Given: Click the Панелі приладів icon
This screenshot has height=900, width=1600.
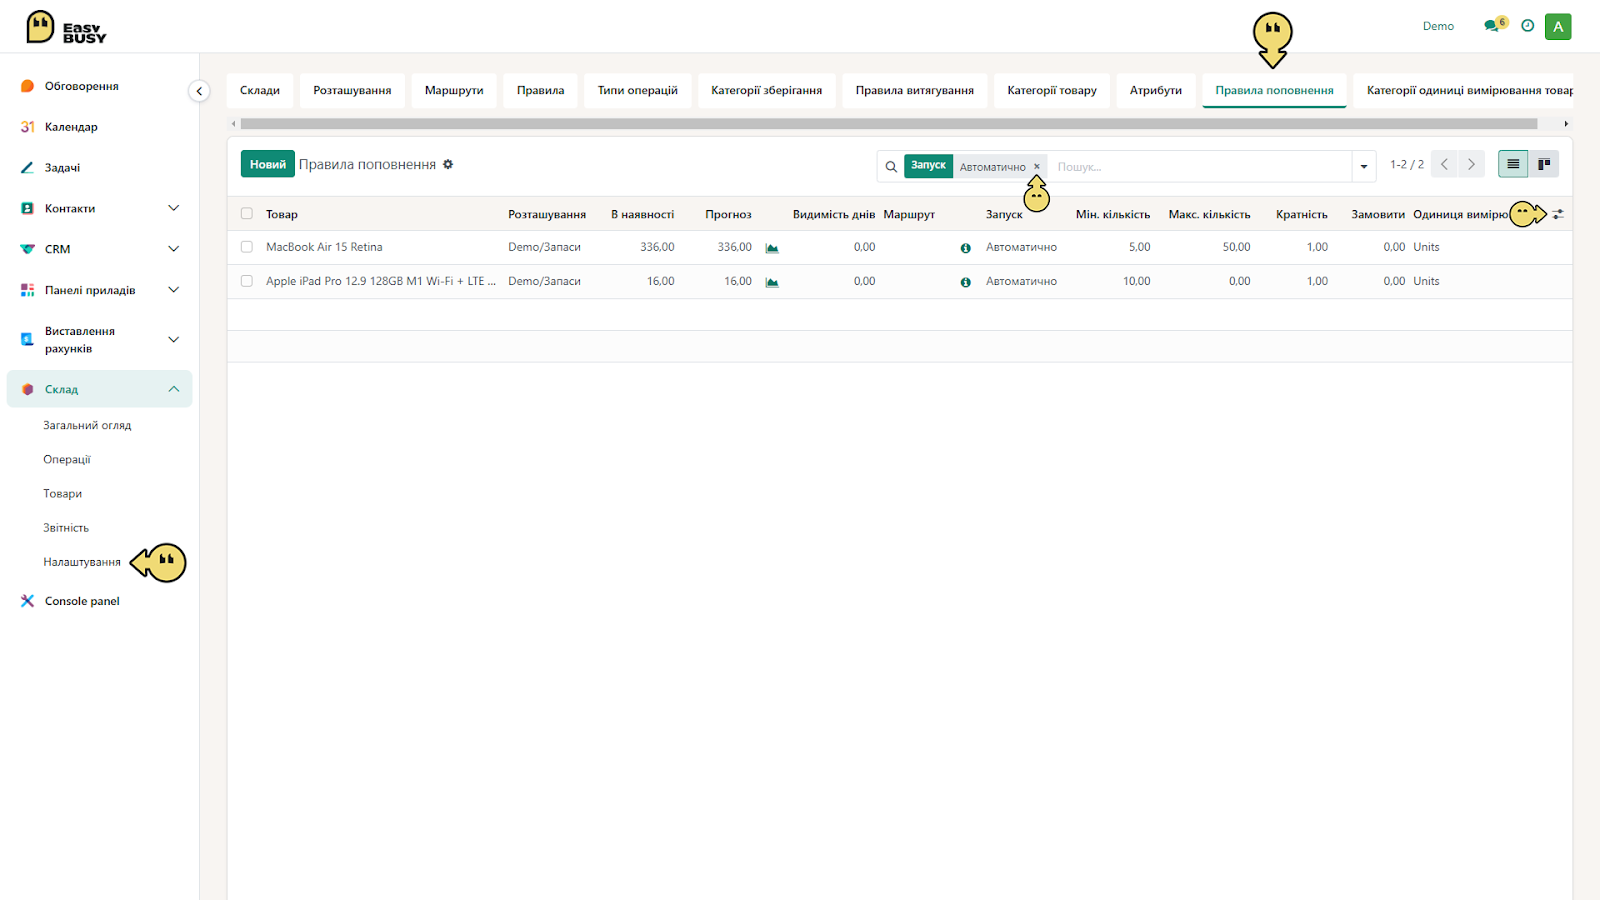Looking at the screenshot, I should tap(27, 290).
